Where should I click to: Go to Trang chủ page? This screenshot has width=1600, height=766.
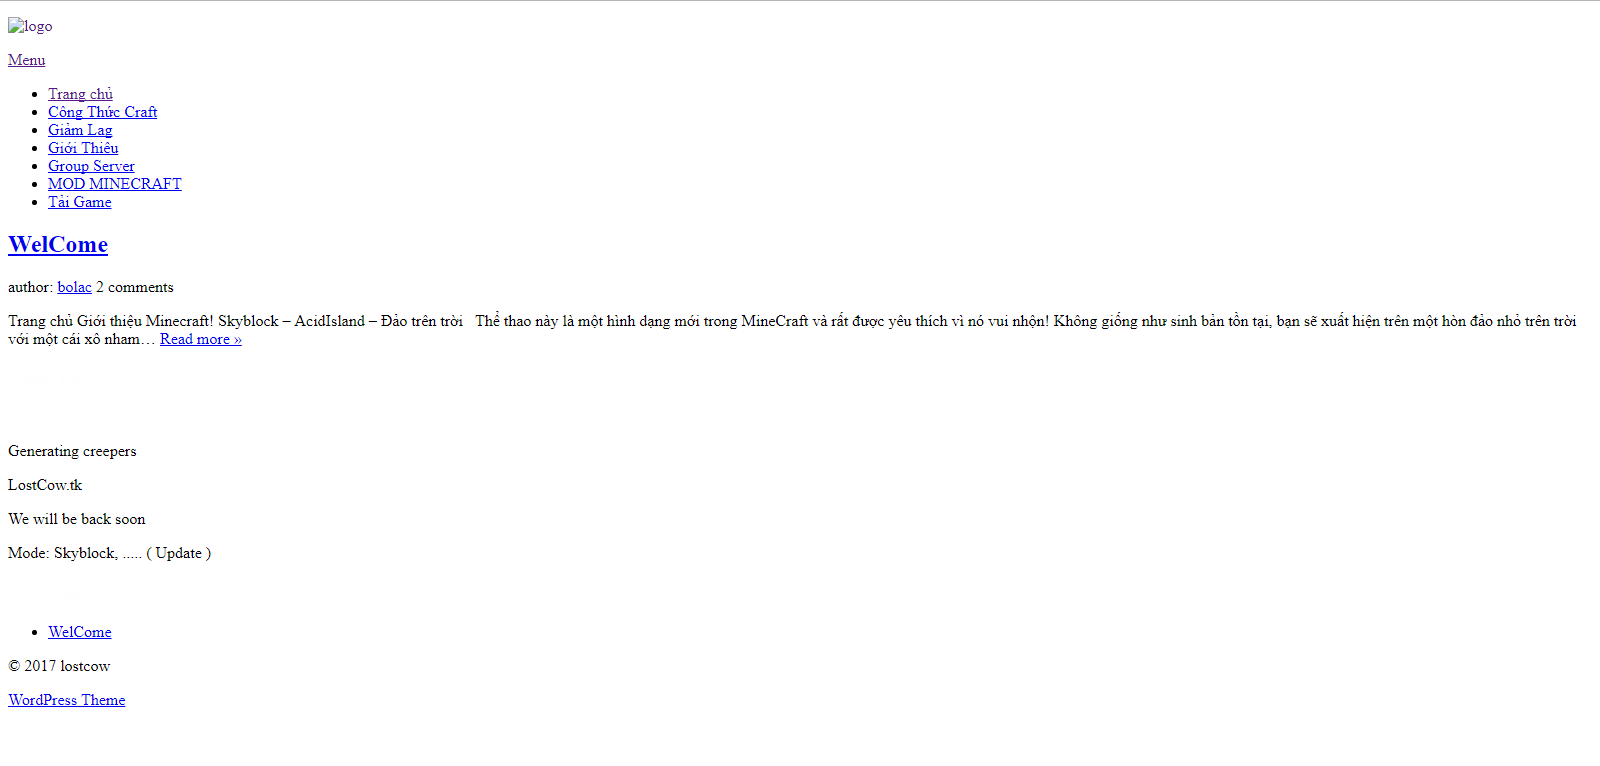click(80, 94)
